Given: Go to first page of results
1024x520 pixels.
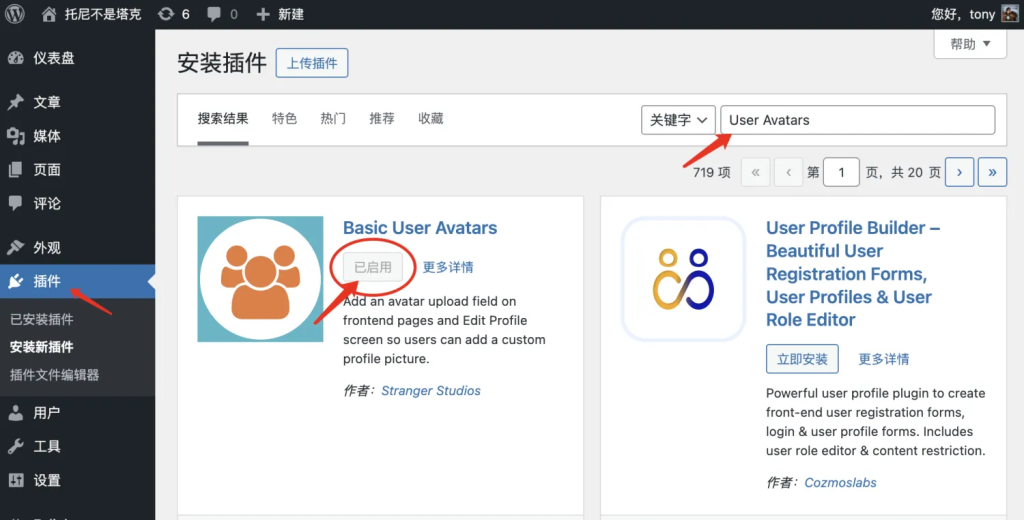Looking at the screenshot, I should coord(756,172).
